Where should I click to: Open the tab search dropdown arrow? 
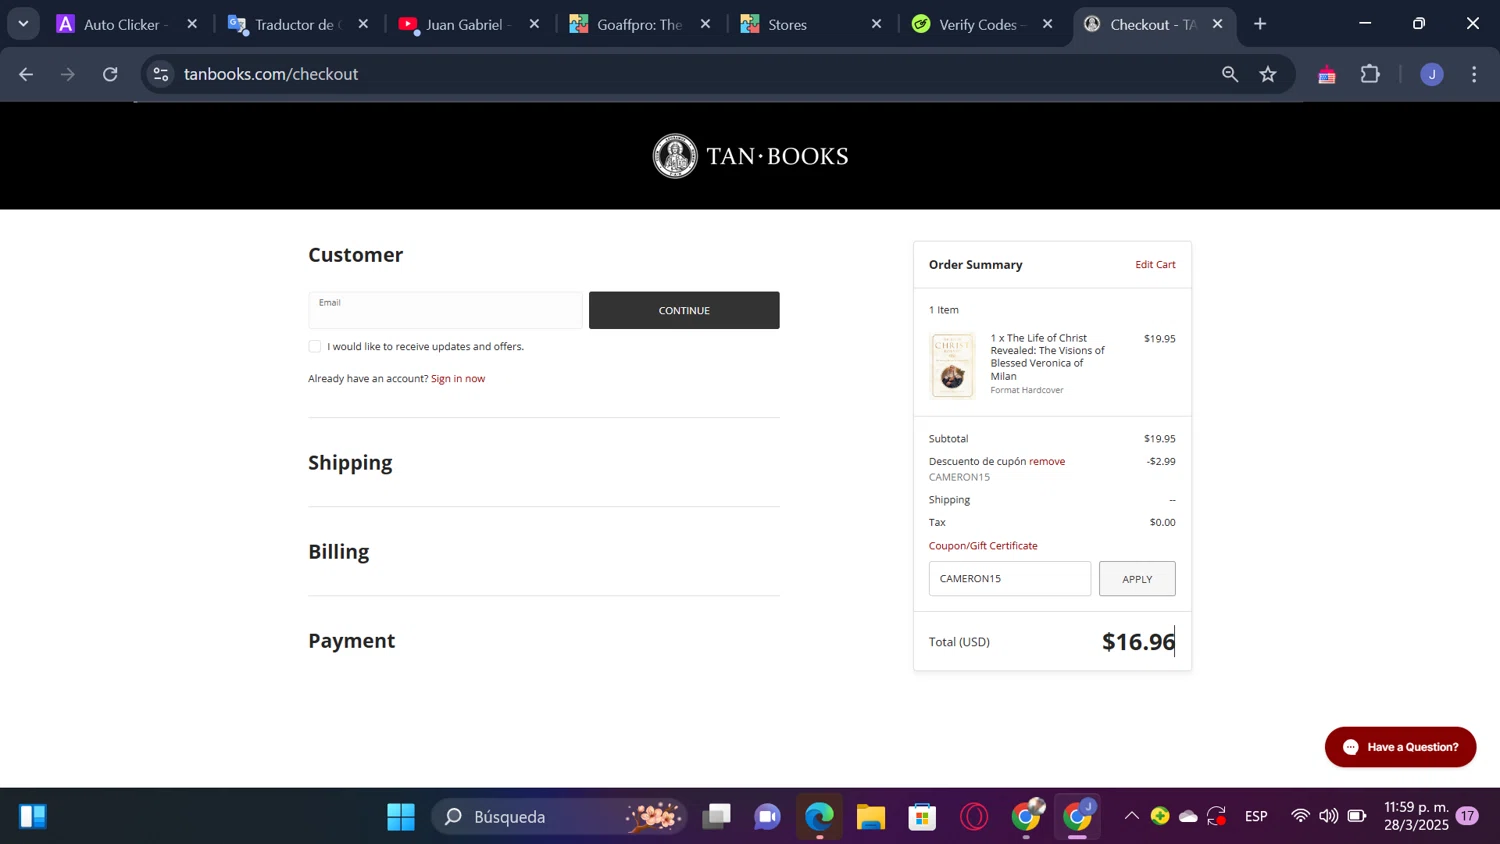(x=23, y=24)
